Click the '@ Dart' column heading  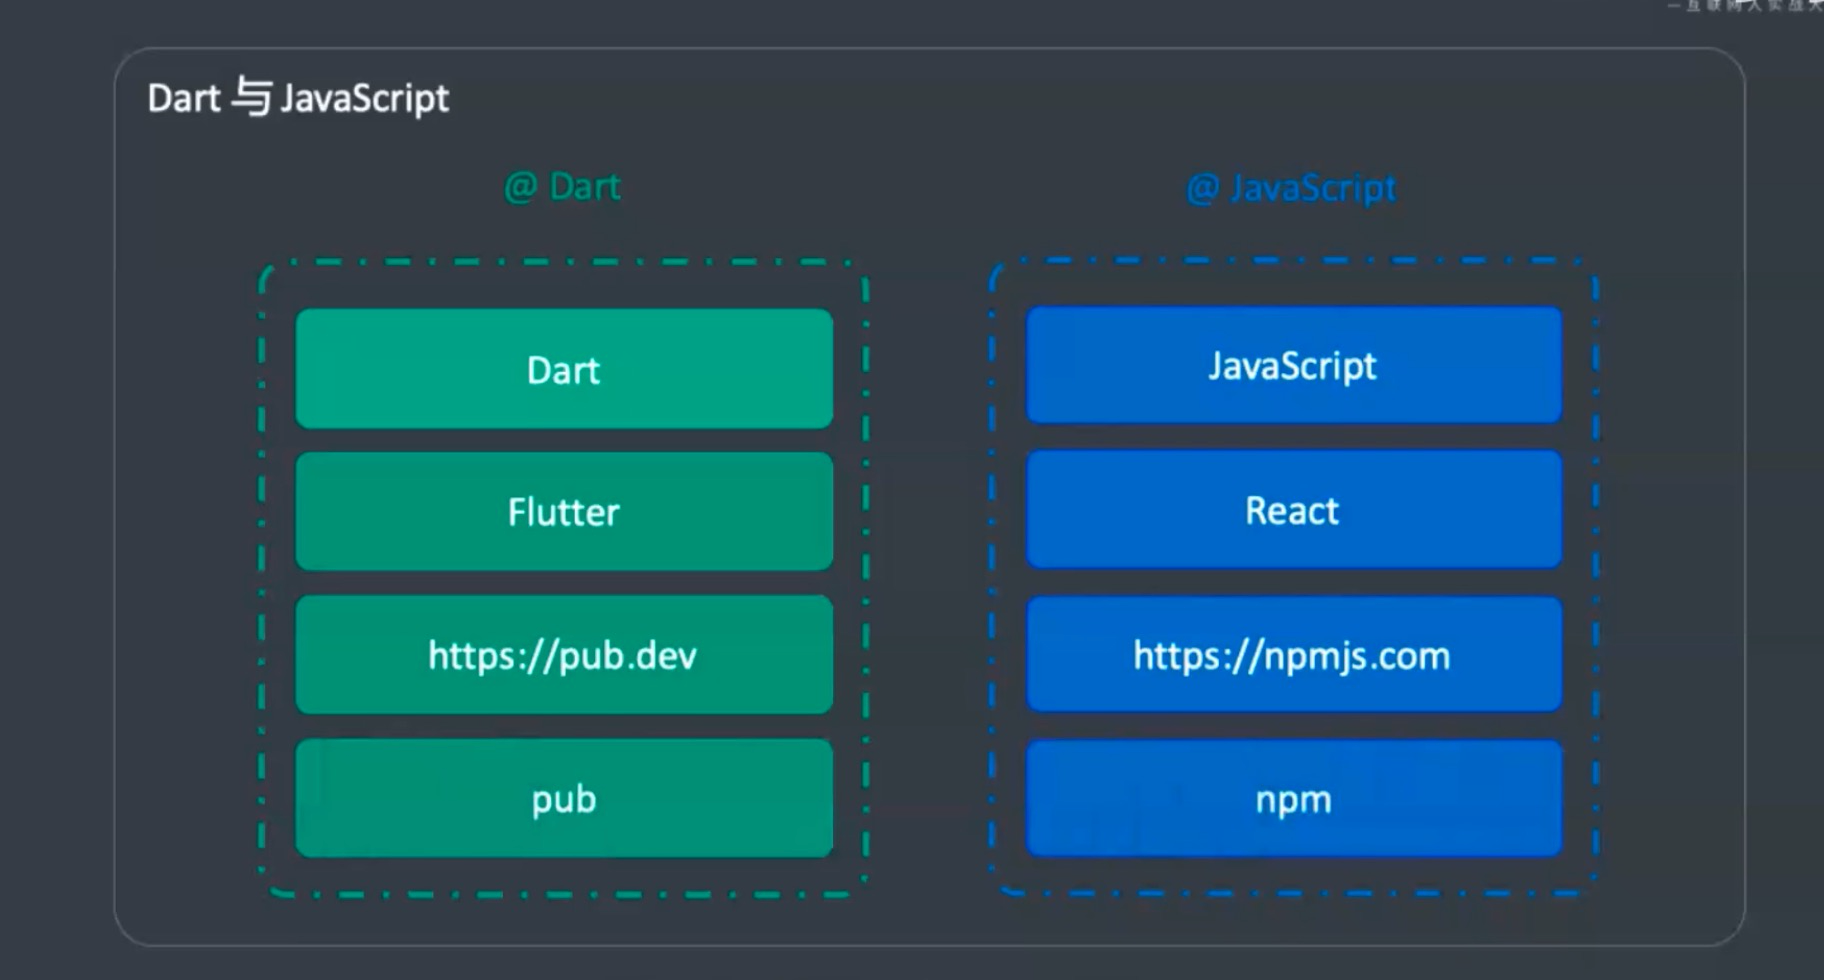point(563,187)
